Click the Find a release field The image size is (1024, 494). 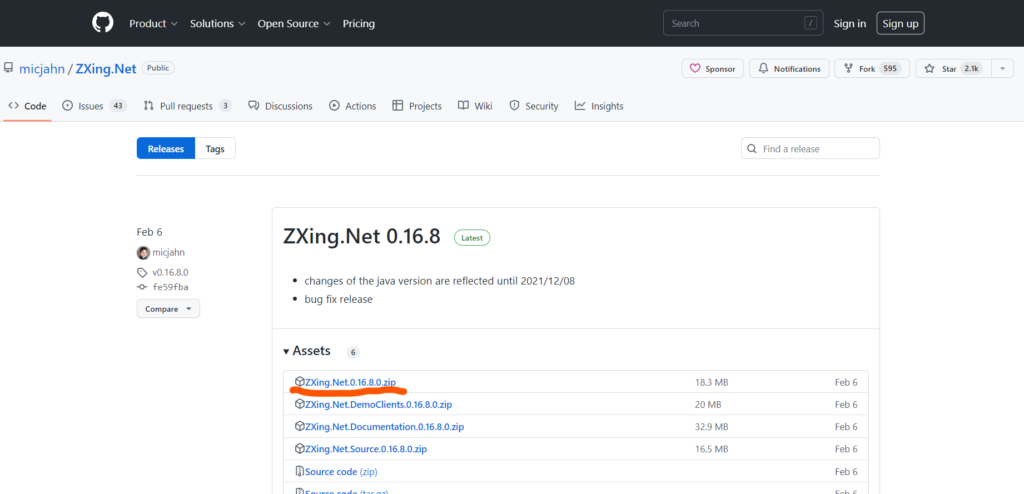pyautogui.click(x=810, y=148)
